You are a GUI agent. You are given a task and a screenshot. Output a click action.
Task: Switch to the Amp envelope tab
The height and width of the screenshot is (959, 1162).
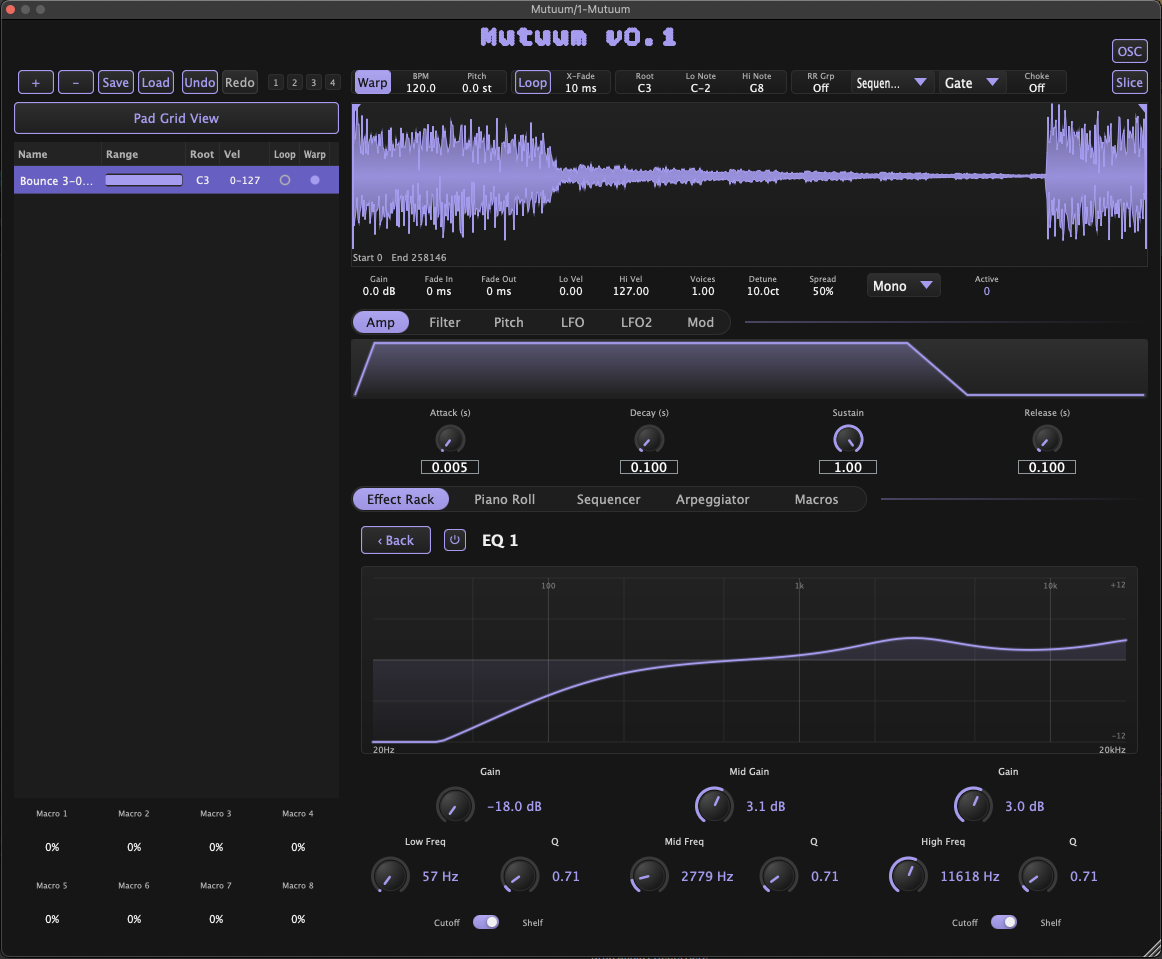pyautogui.click(x=380, y=322)
